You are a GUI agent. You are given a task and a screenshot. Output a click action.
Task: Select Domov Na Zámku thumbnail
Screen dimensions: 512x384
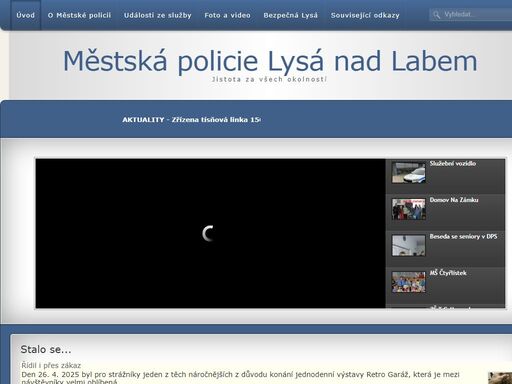pyautogui.click(x=409, y=209)
